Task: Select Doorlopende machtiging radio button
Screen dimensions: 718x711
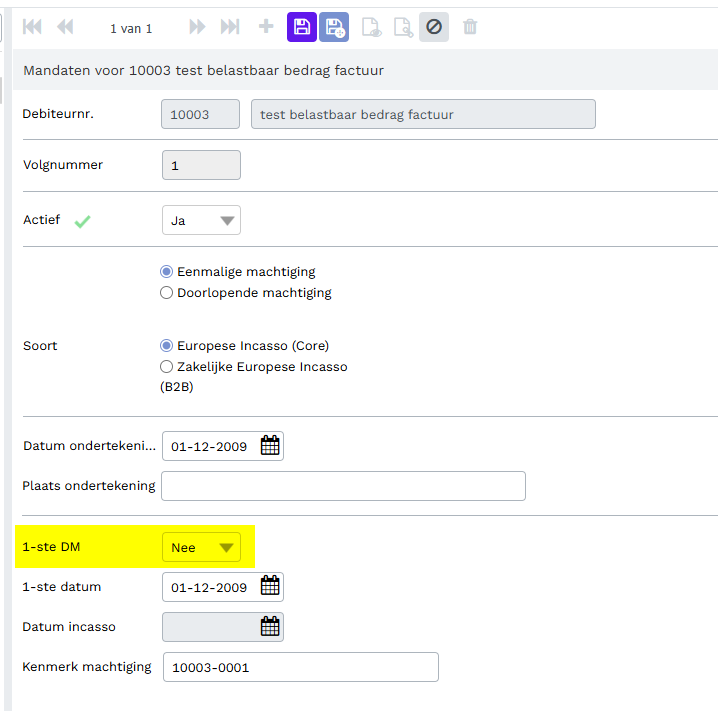Action: coord(167,293)
